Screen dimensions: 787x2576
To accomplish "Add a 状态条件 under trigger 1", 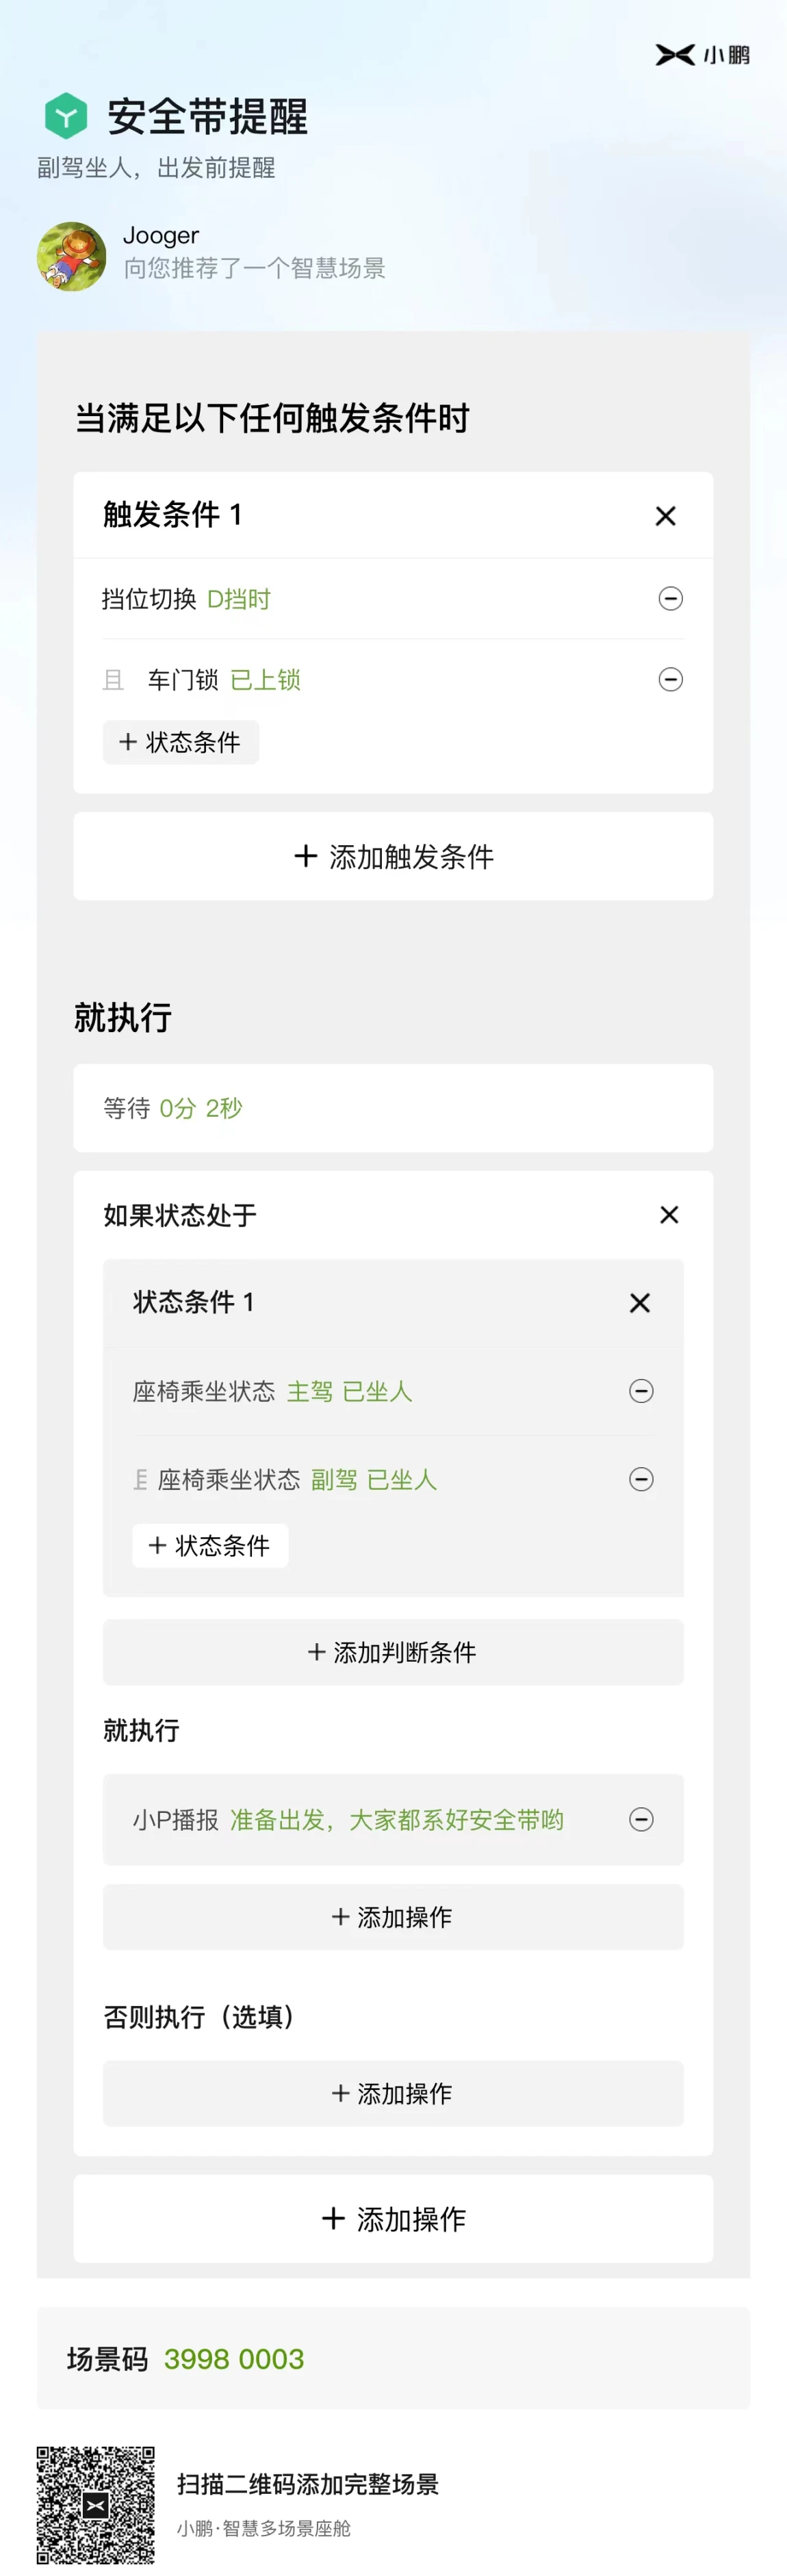I will 181,742.
